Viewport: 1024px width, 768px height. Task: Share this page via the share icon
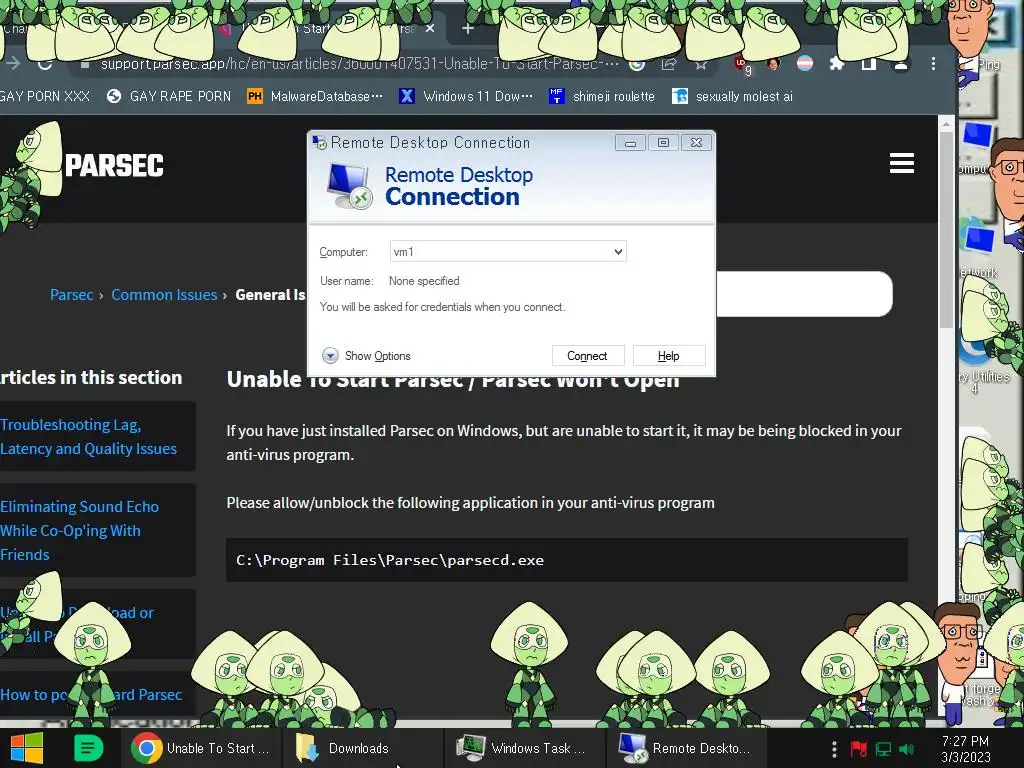(669, 64)
